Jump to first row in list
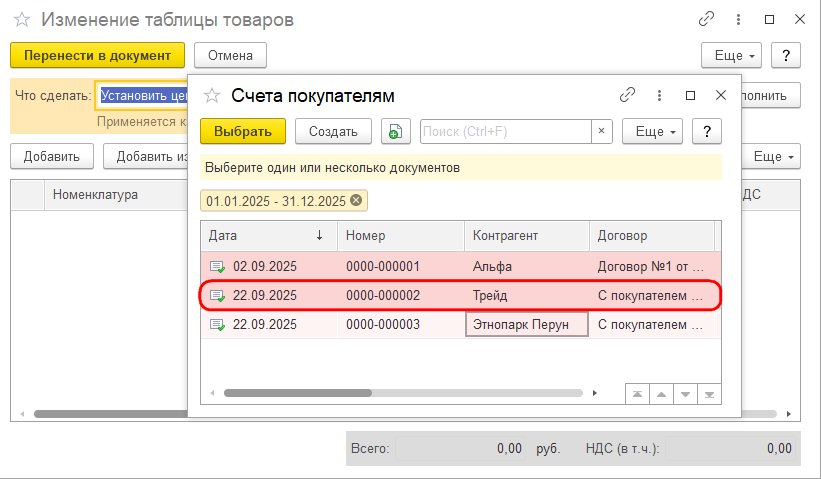 tap(637, 394)
